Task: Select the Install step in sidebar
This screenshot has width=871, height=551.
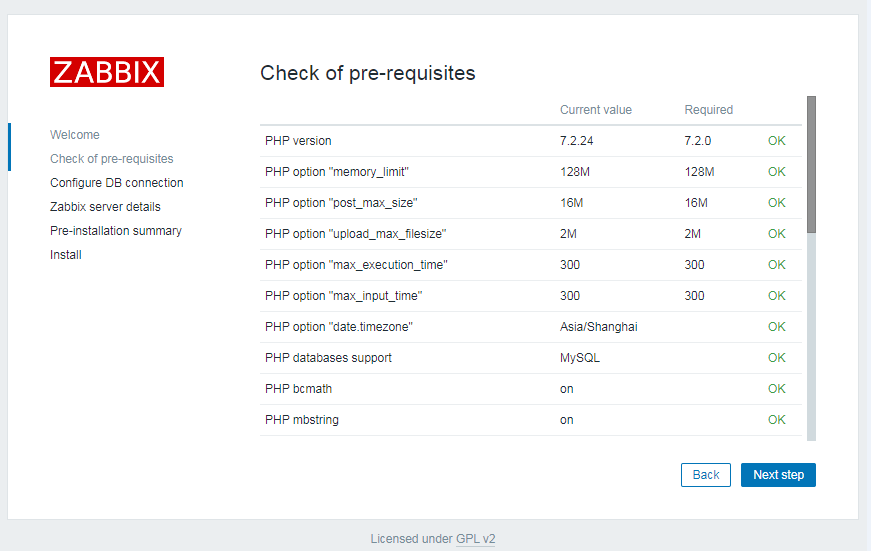Action: click(x=66, y=255)
